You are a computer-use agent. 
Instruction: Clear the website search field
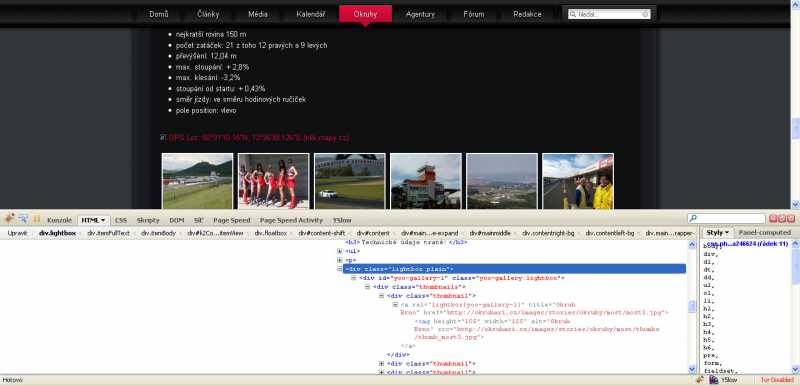[645, 14]
